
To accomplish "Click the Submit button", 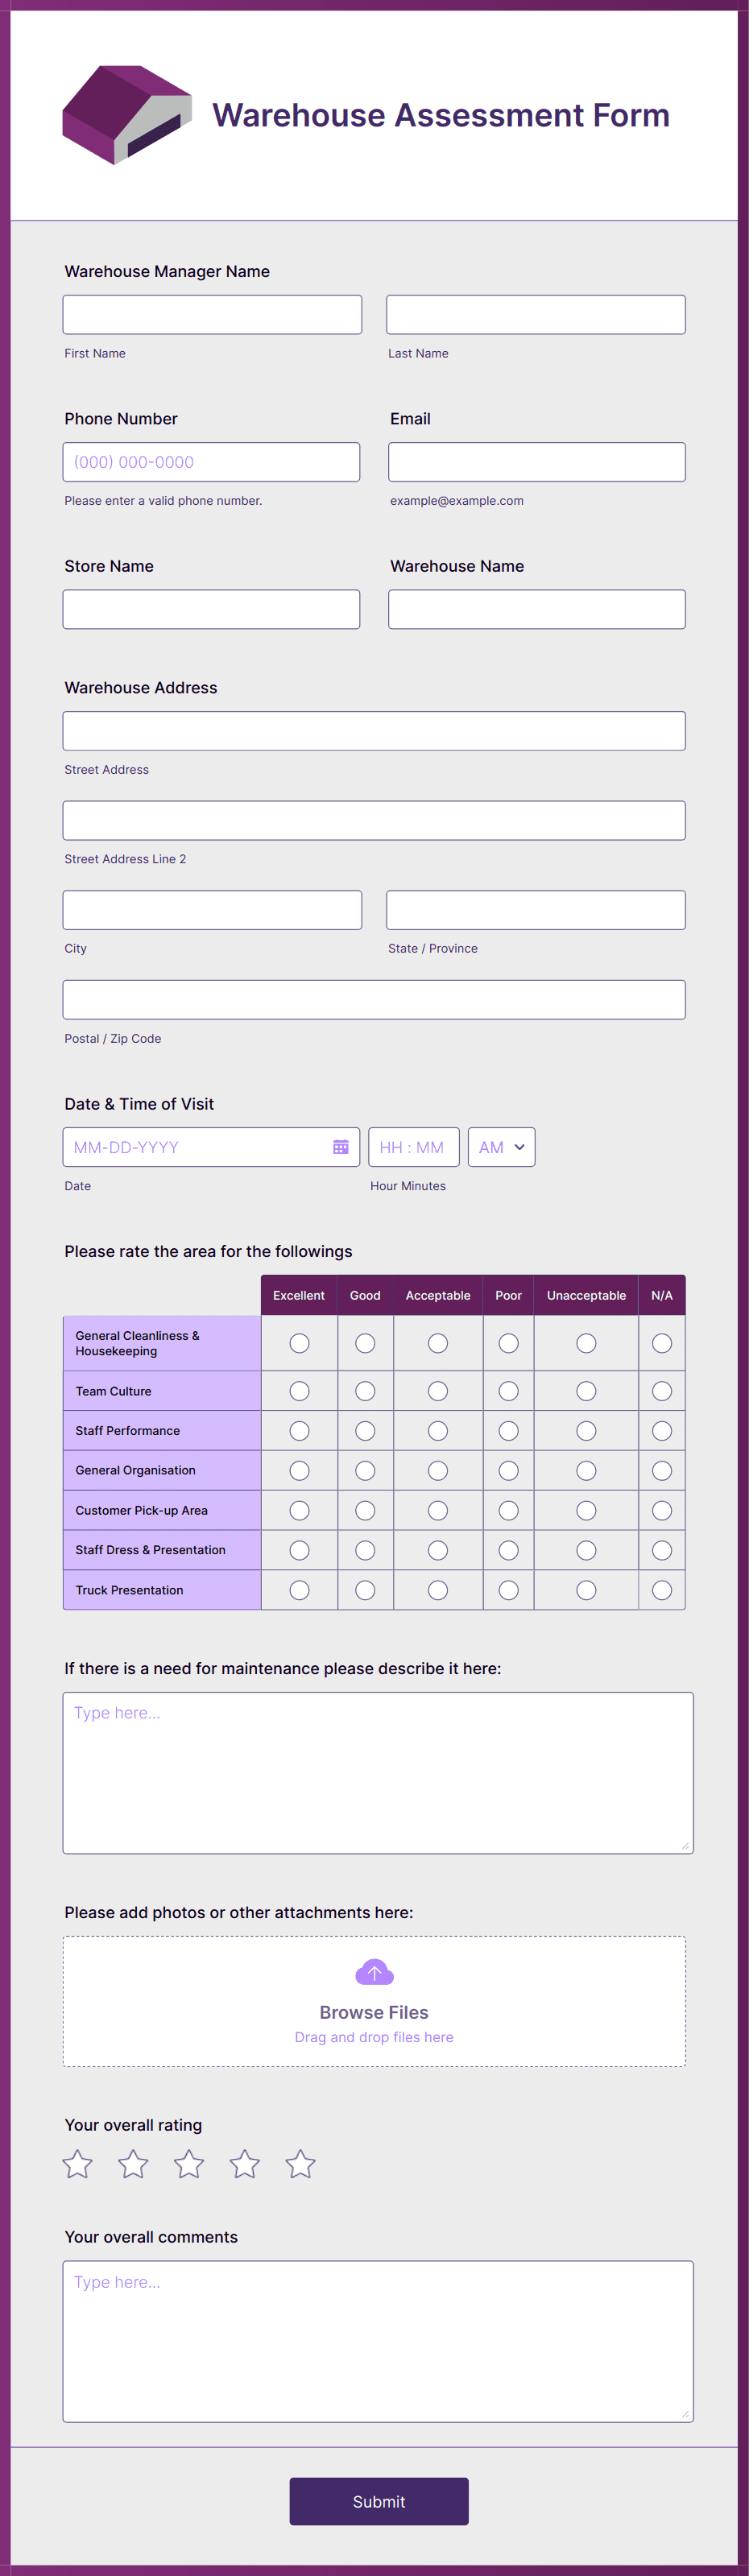I will [x=378, y=2501].
